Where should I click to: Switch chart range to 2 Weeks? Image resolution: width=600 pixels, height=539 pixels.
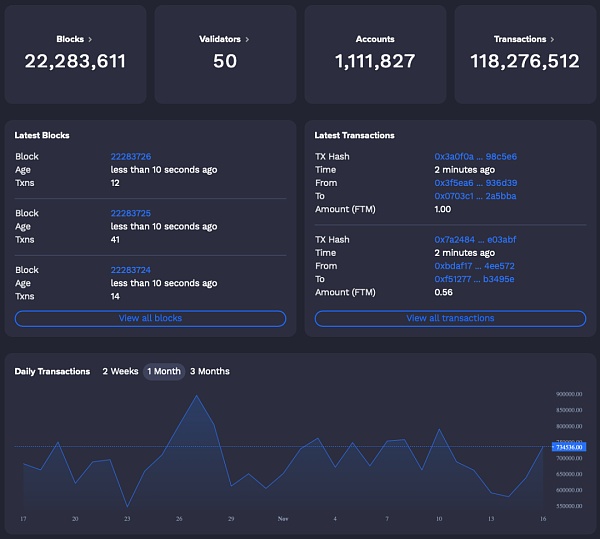tap(120, 371)
